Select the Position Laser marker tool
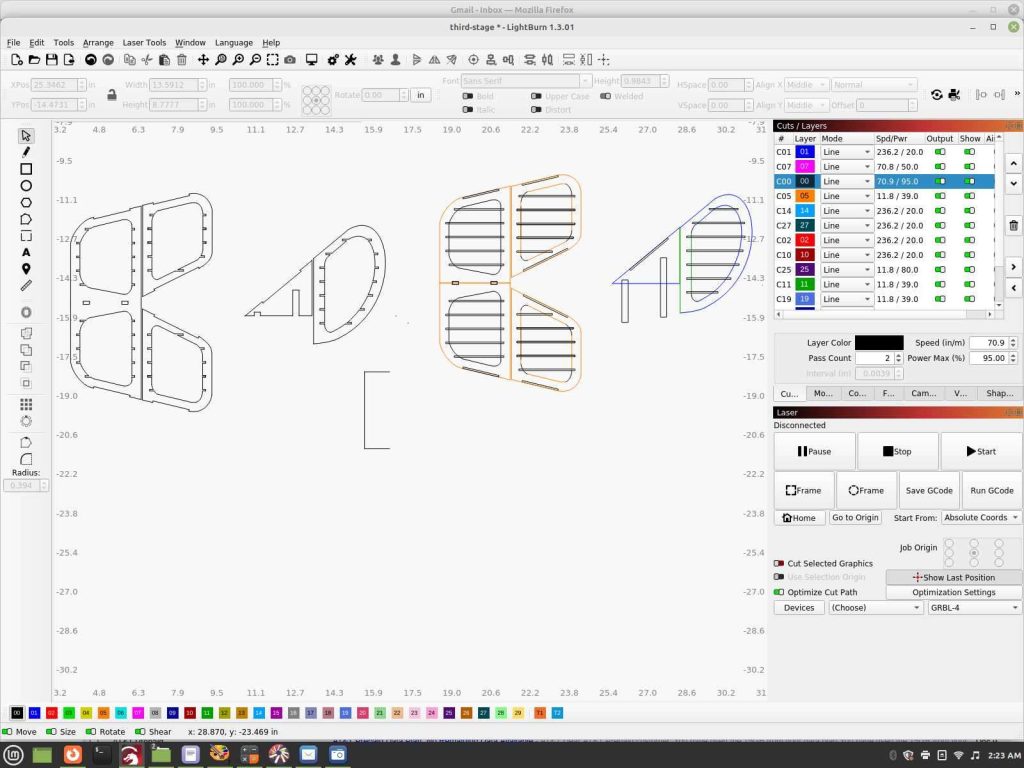The width and height of the screenshot is (1024, 768). coord(27,269)
